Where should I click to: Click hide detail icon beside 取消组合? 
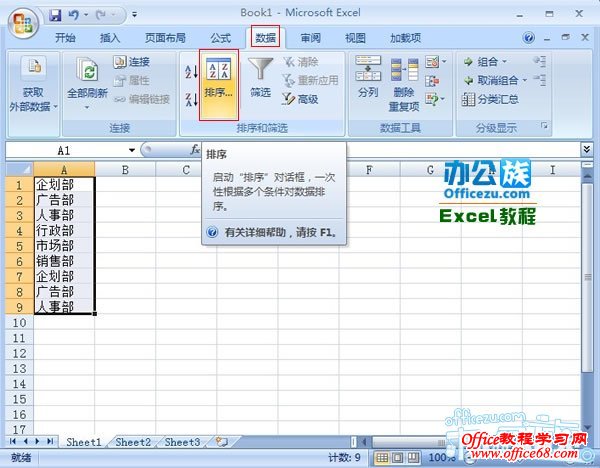[x=540, y=80]
